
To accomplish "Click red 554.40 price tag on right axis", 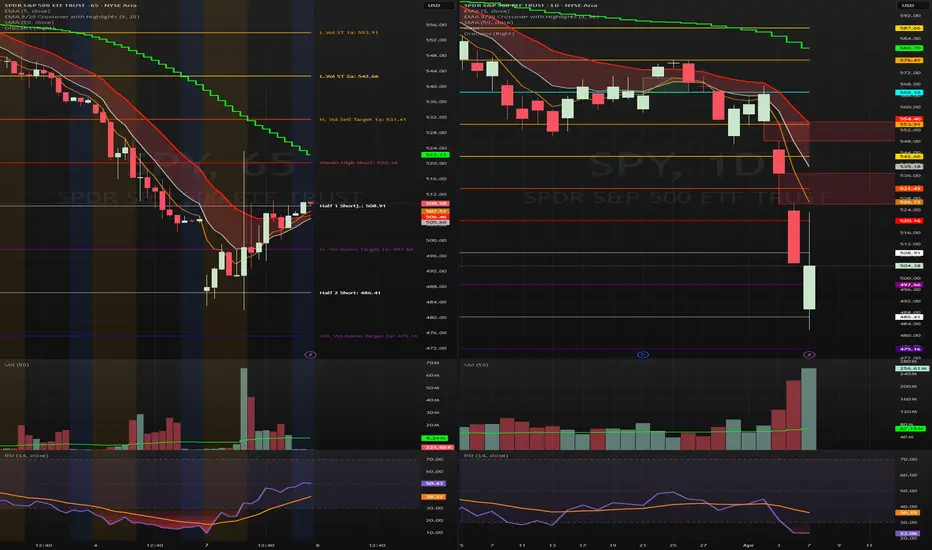I will (909, 119).
